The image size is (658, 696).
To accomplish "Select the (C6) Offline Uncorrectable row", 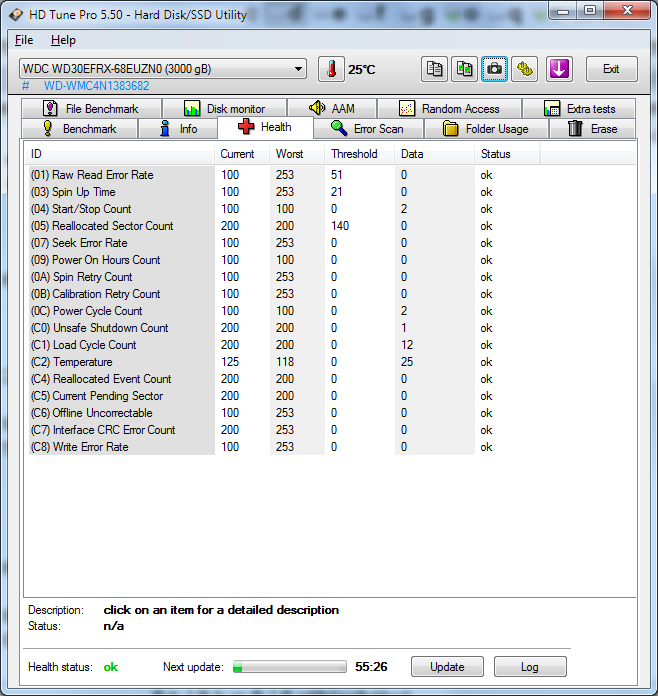I will click(x=284, y=413).
